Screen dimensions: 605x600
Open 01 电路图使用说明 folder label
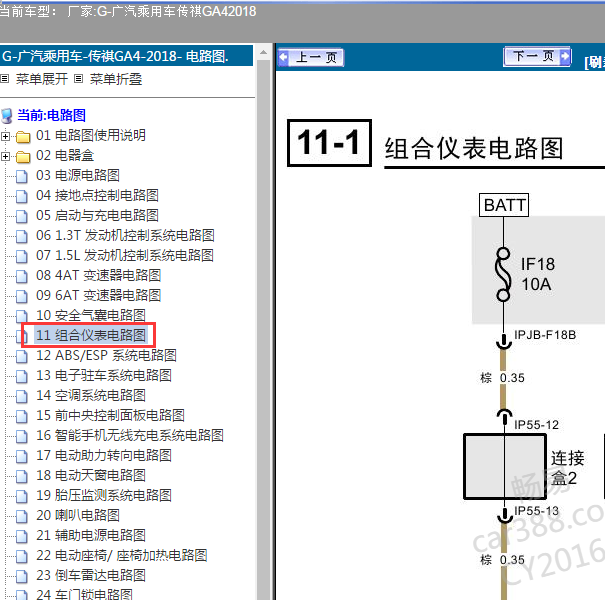pos(91,135)
